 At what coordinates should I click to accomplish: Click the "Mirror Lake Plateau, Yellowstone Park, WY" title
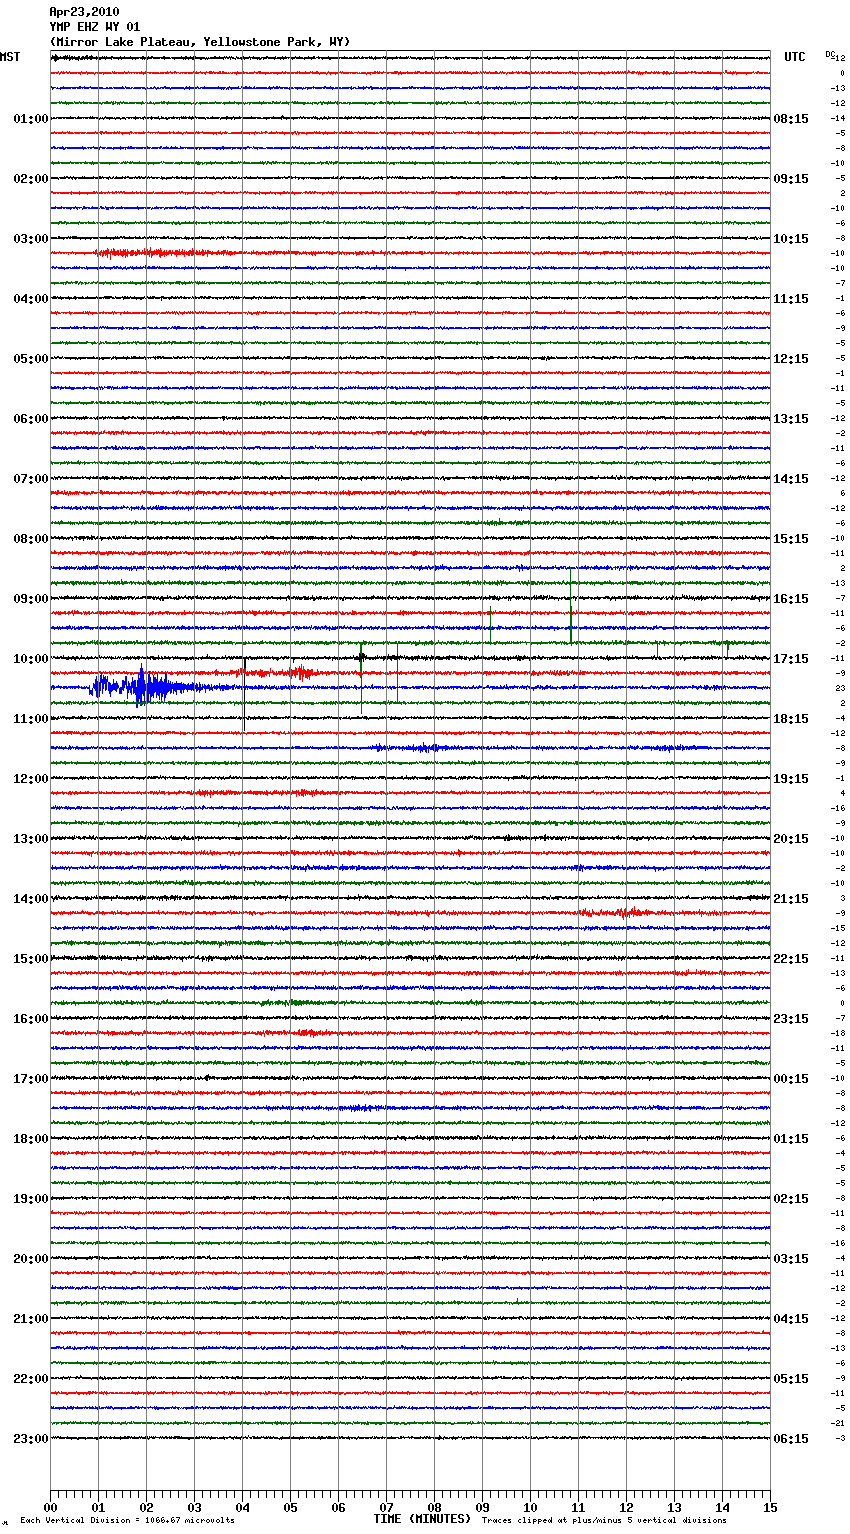coord(200,42)
